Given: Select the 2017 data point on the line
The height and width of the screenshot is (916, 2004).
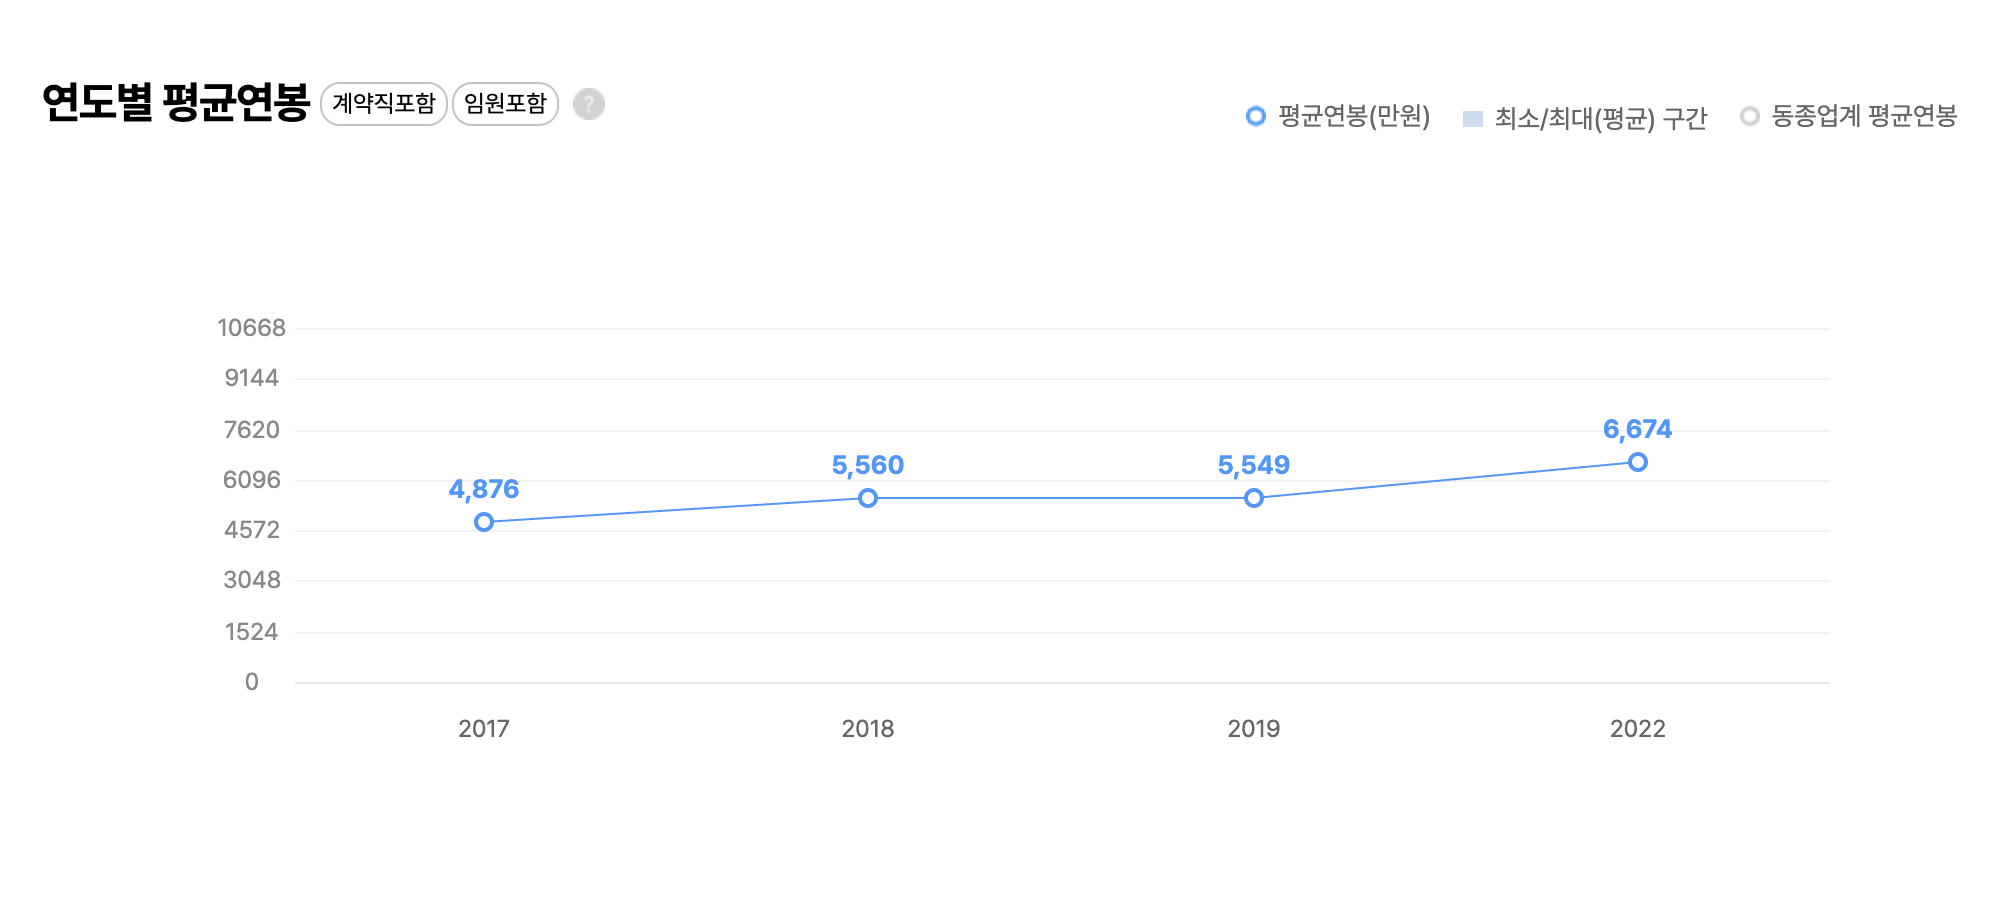Looking at the screenshot, I should tap(484, 522).
